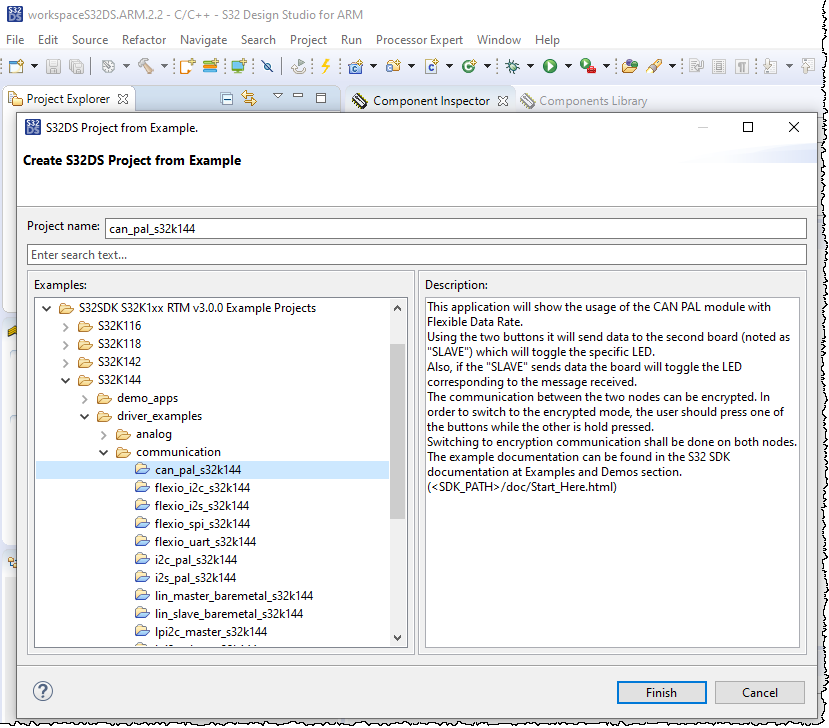Open the New file dropdown arrow

pyautogui.click(x=34, y=66)
